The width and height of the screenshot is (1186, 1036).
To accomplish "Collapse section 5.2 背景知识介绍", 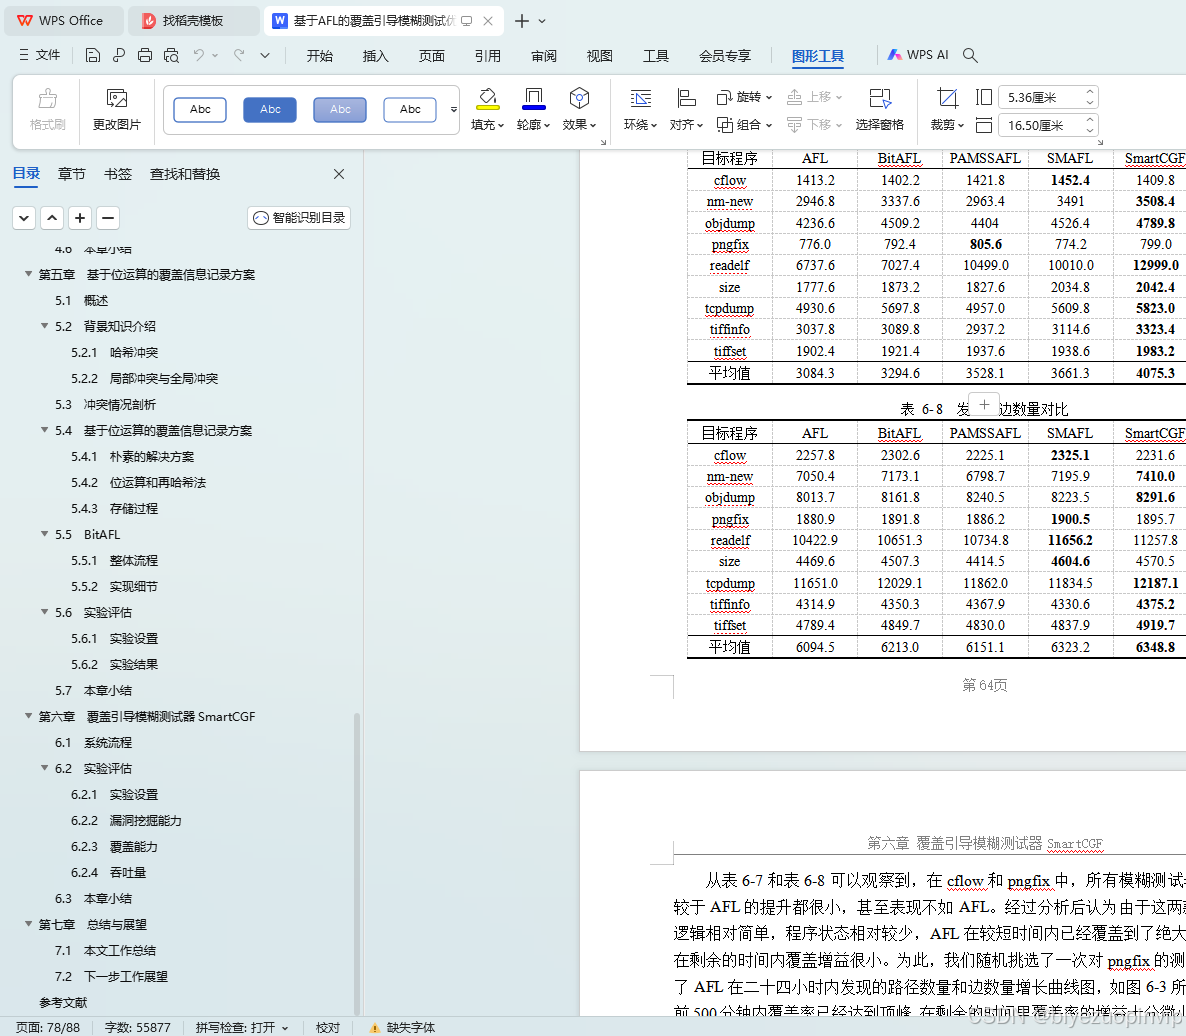I will [44, 326].
